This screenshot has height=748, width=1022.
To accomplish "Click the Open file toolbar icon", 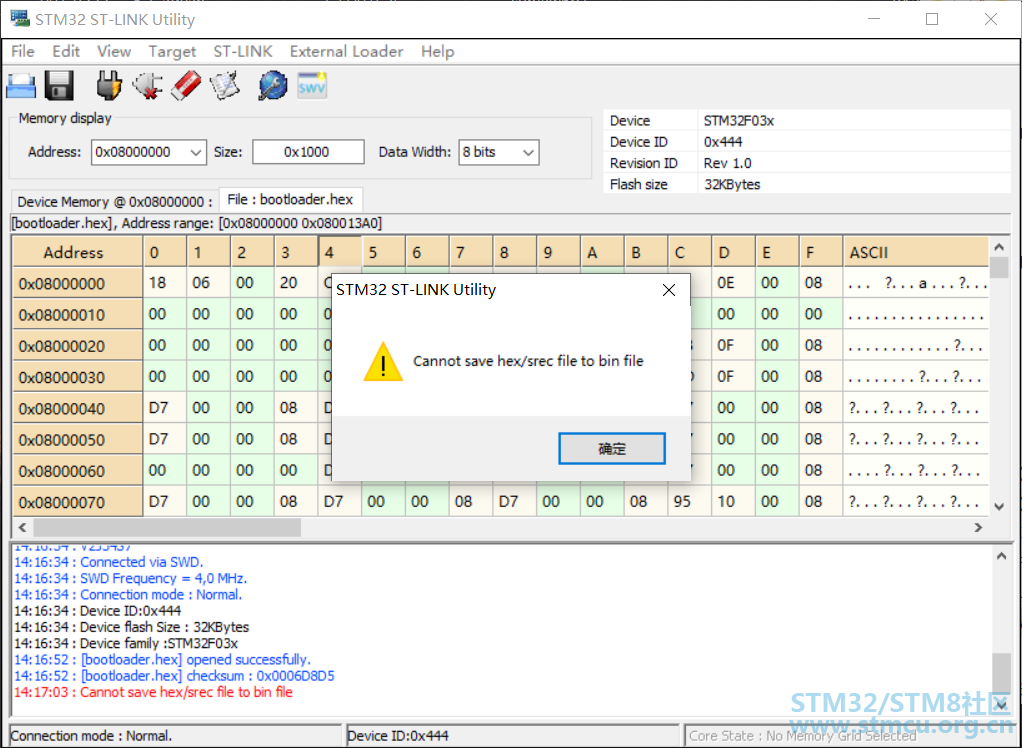I will 22,86.
